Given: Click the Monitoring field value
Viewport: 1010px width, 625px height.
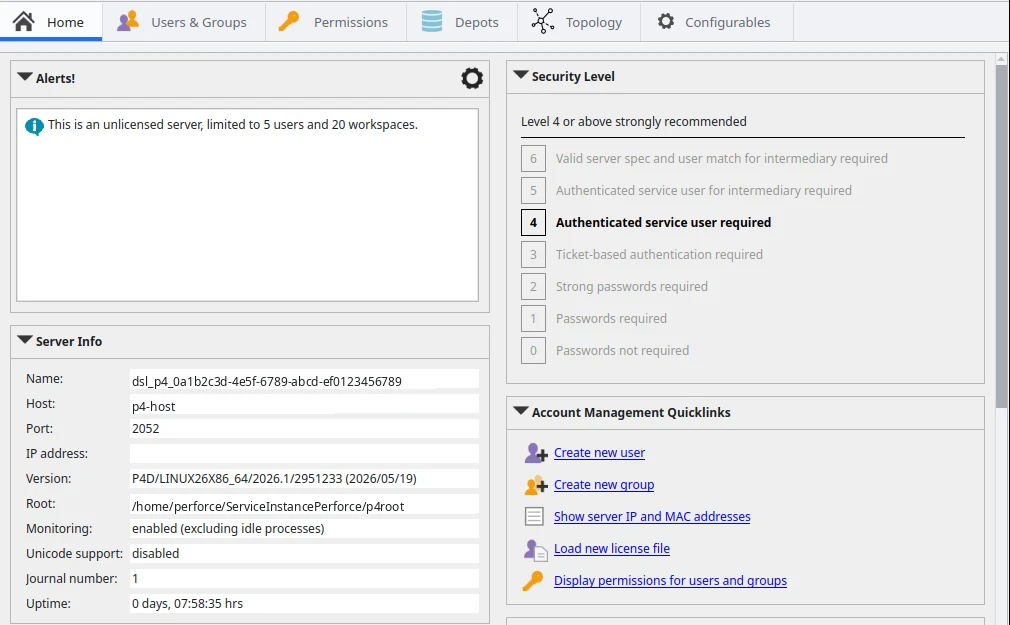Looking at the screenshot, I should [x=304, y=528].
